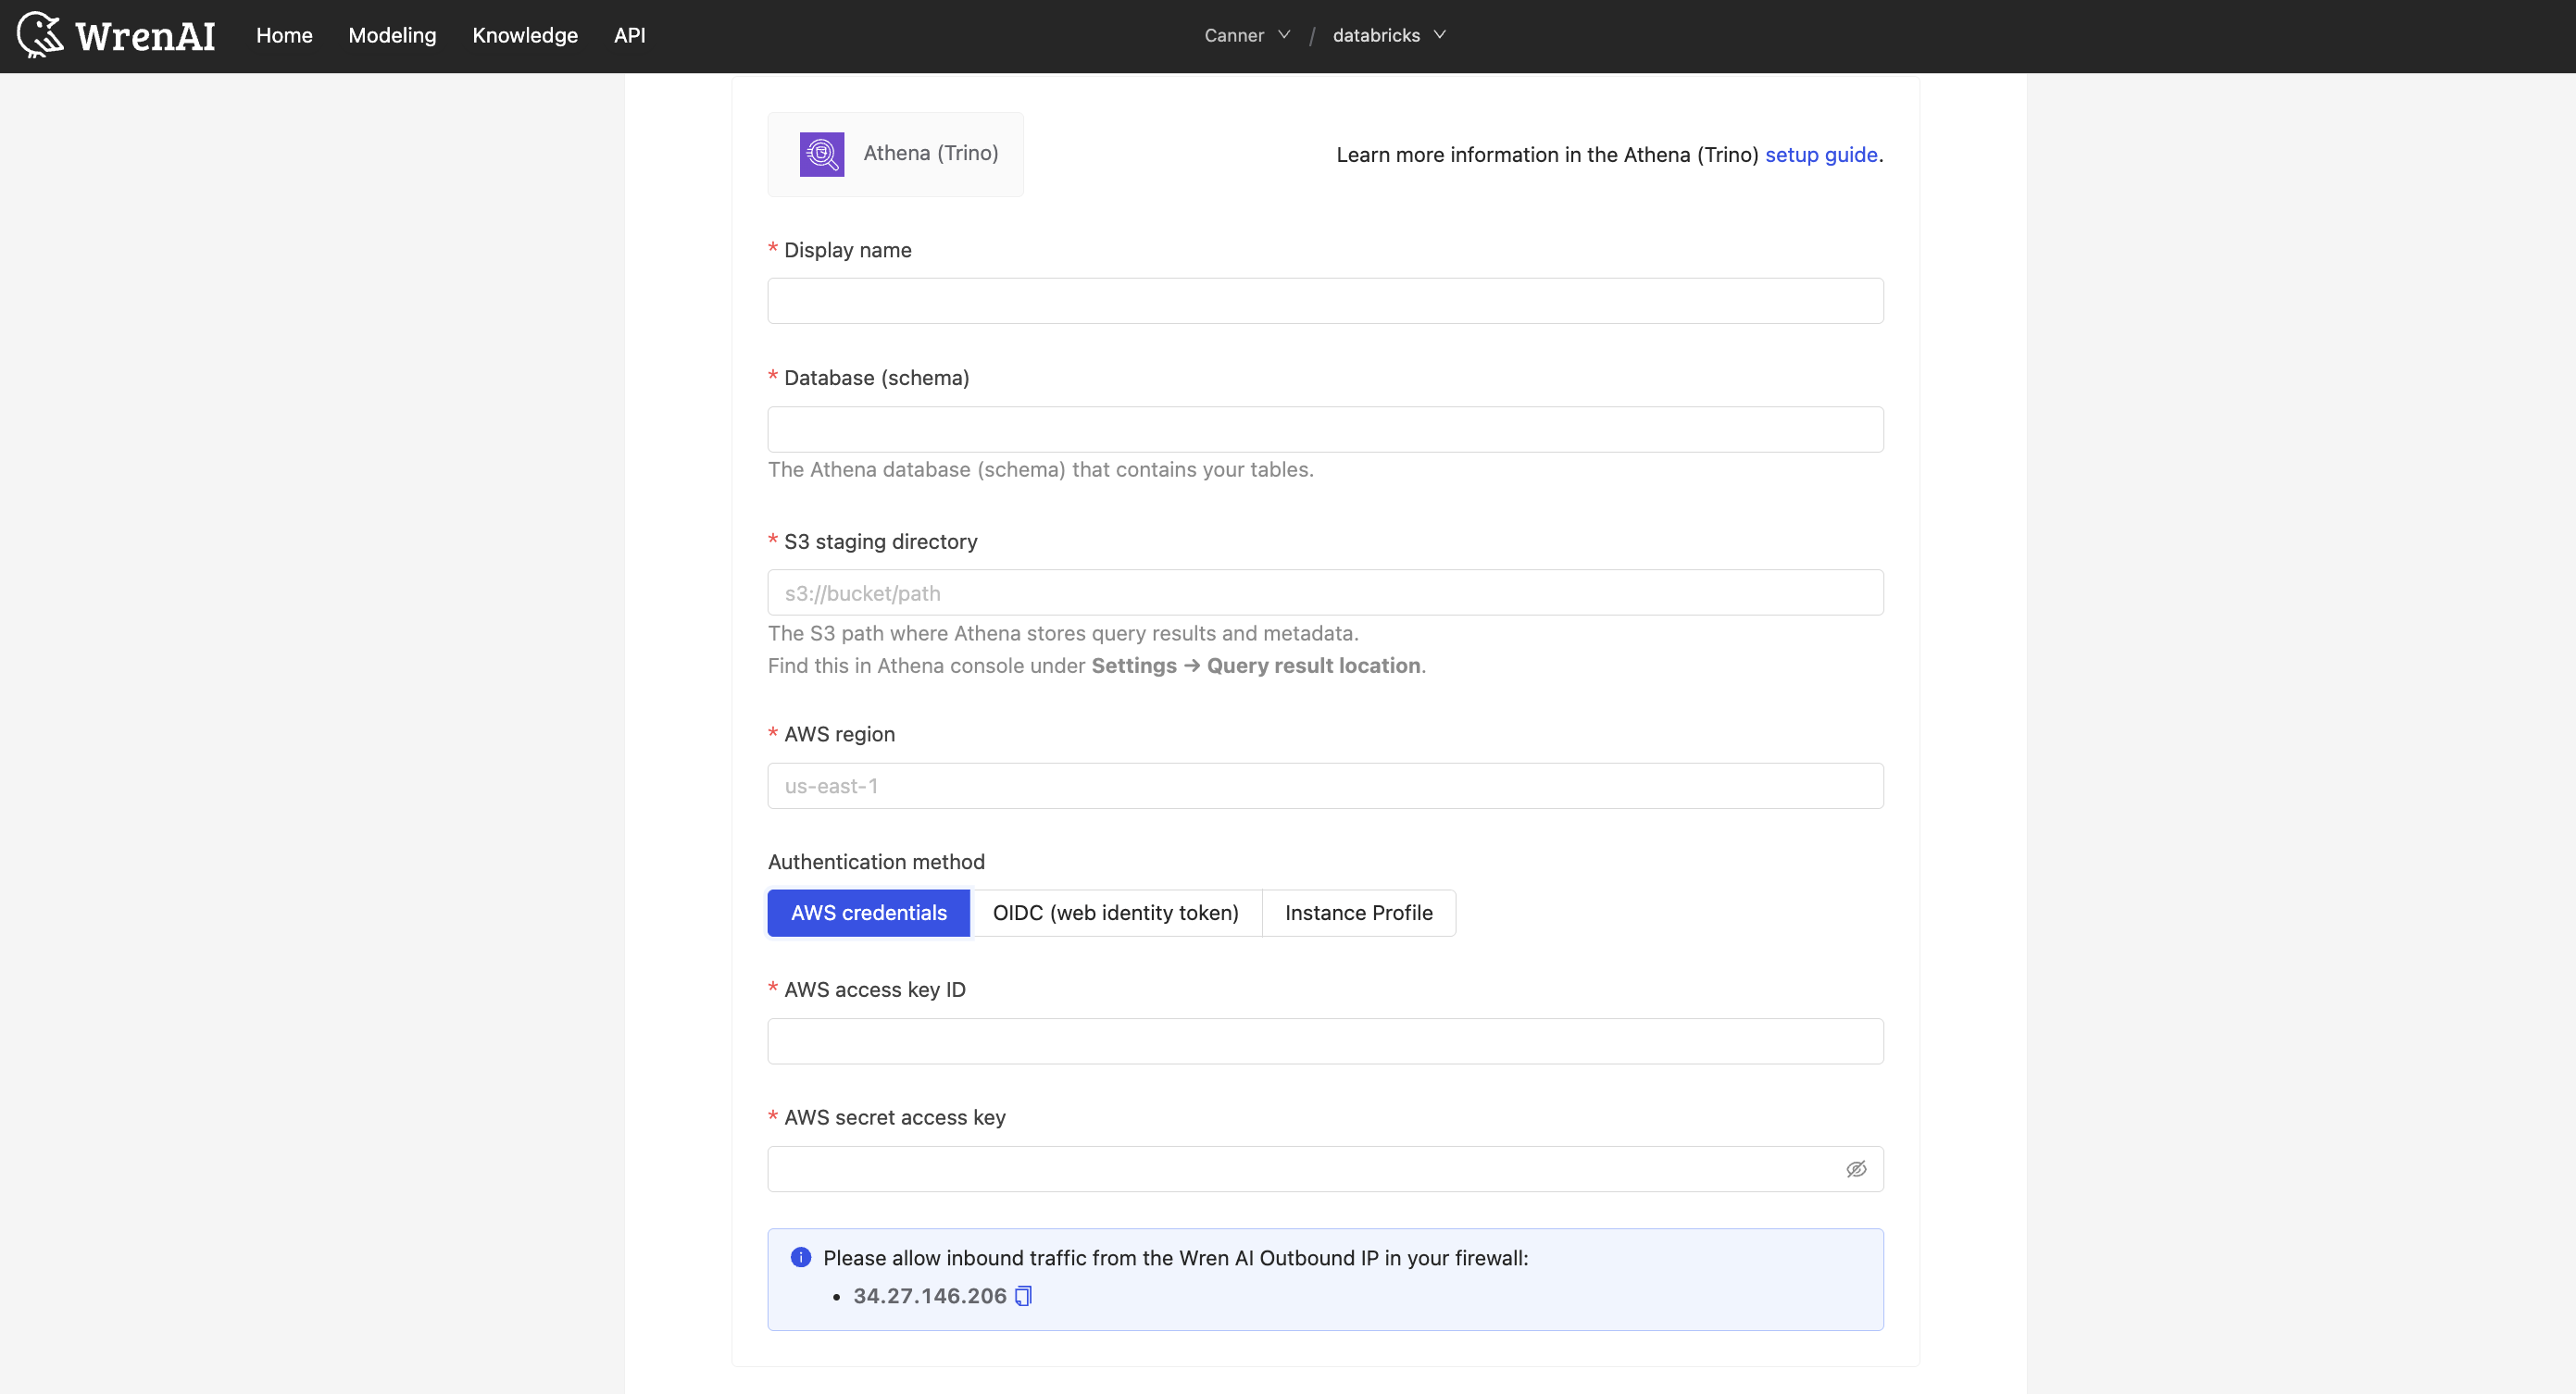Screen dimensions: 2576x1394
Task: Go to the Home nav item
Action: tap(284, 35)
